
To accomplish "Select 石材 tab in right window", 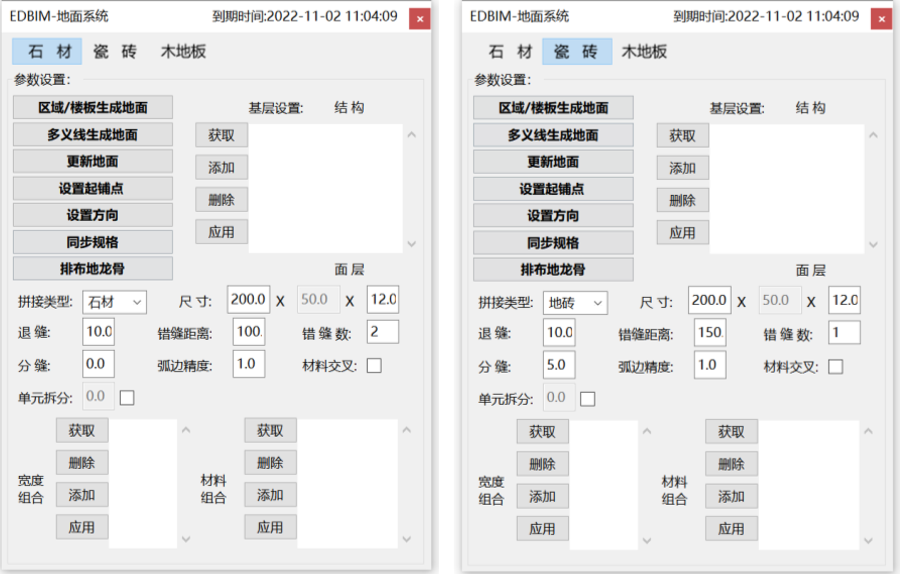I will 510,52.
